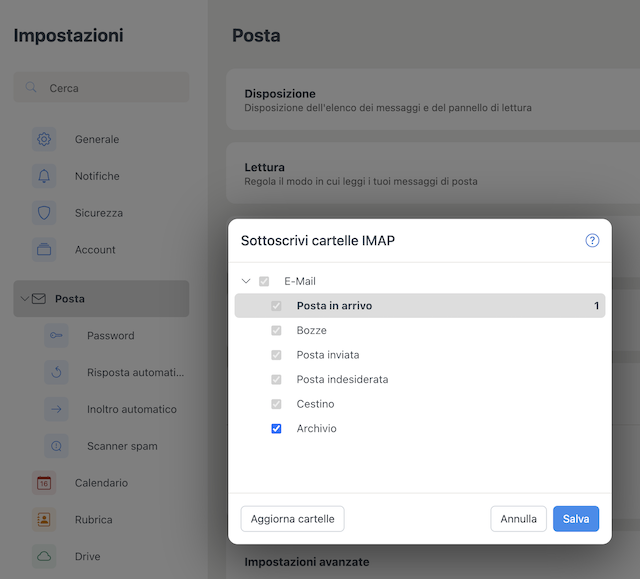
Task: Click the Password key icon
Action: point(56,335)
